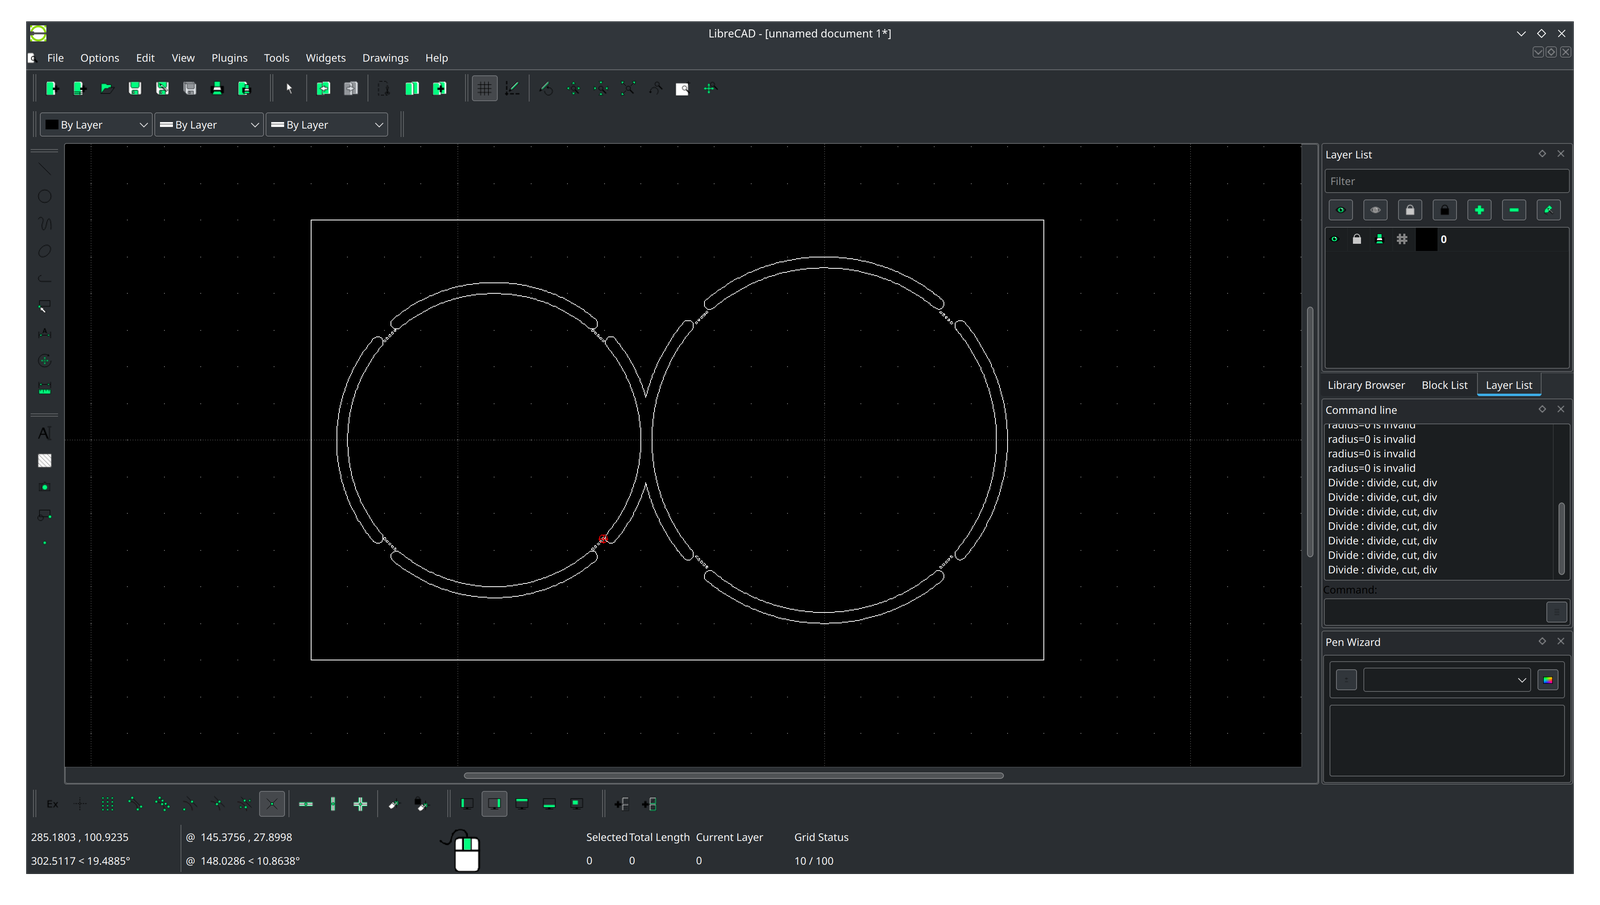Switch to the Block List tab
The height and width of the screenshot is (905, 1600).
1444,385
